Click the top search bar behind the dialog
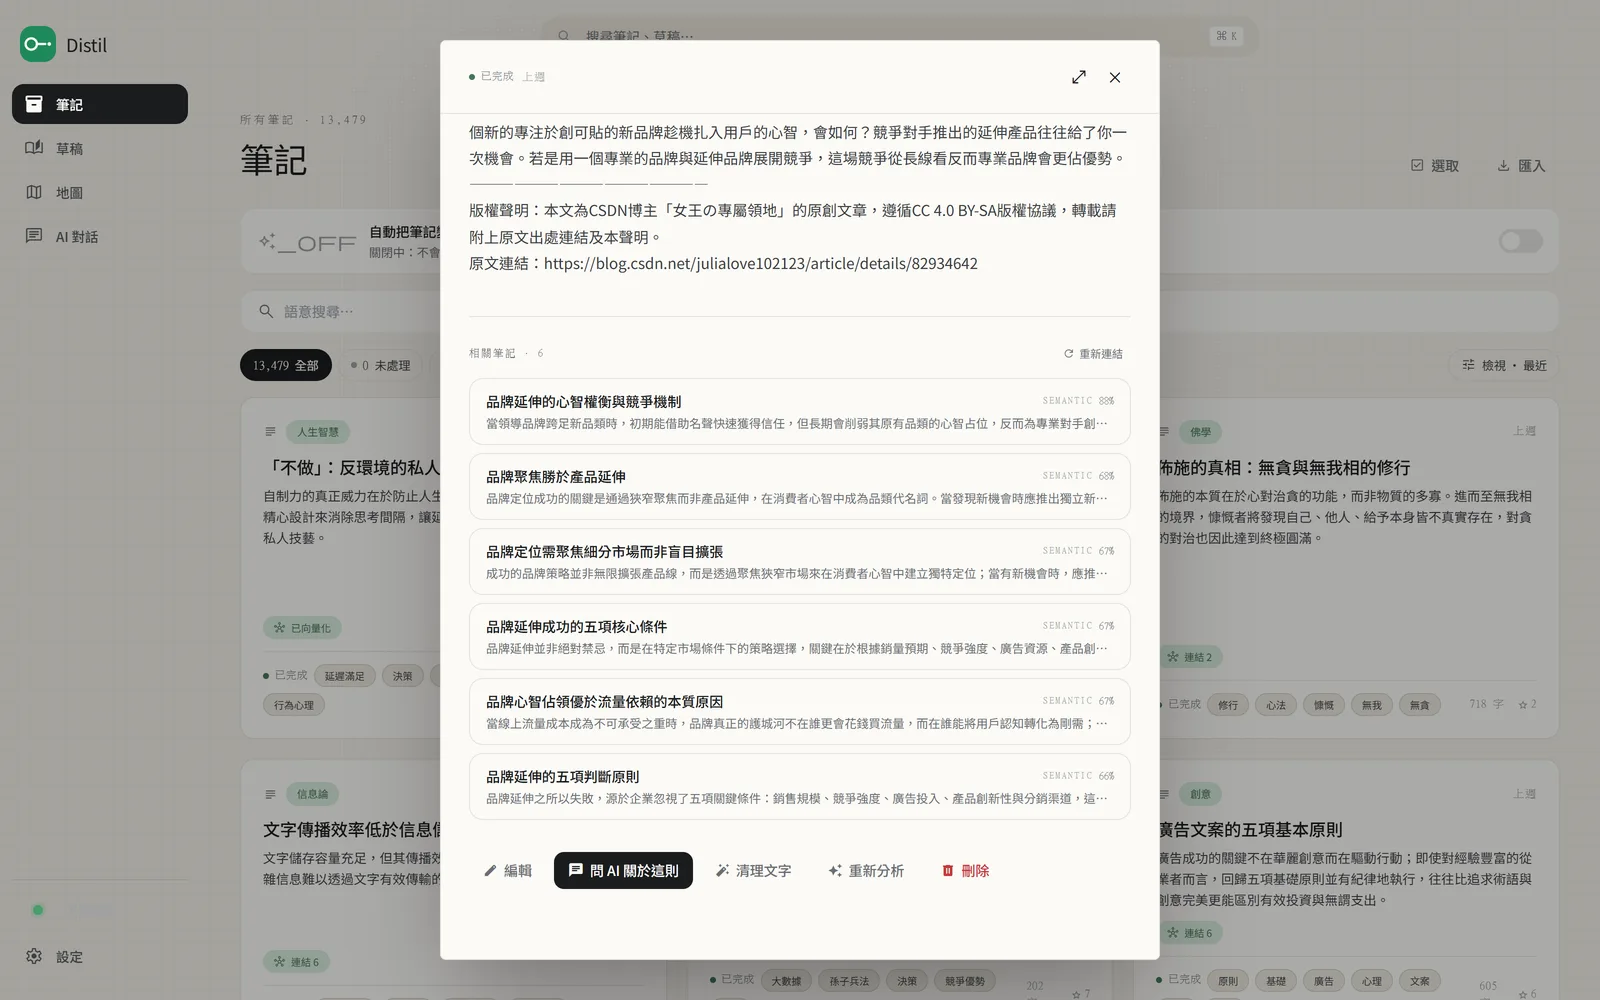1600x1000 pixels. tap(900, 35)
